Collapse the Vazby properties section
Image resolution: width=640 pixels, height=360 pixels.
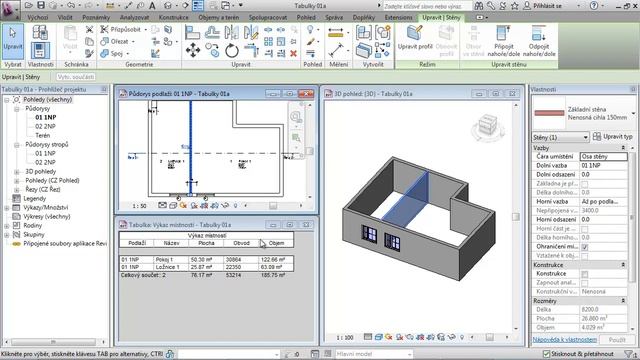pyautogui.click(x=623, y=148)
